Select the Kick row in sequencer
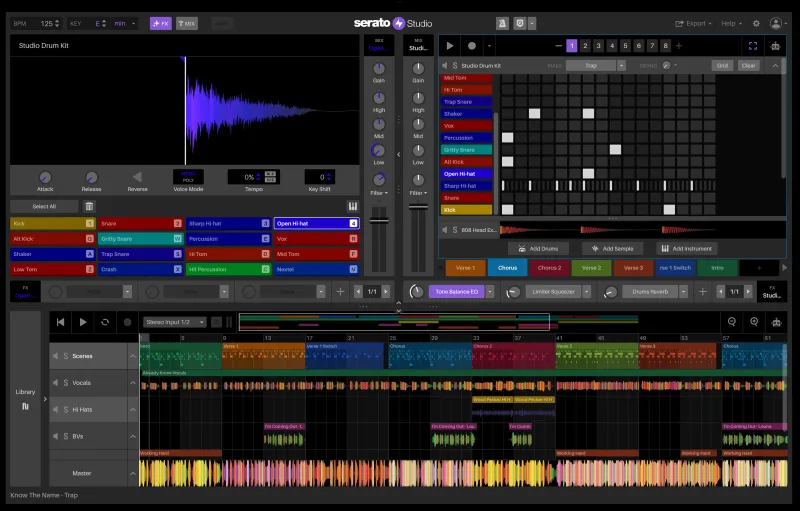 [466, 210]
